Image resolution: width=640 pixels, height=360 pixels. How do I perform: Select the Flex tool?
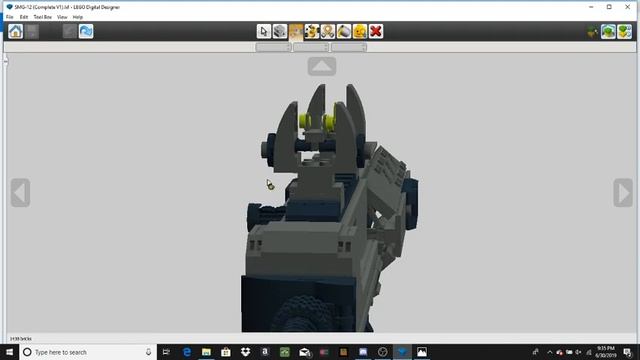(328, 31)
